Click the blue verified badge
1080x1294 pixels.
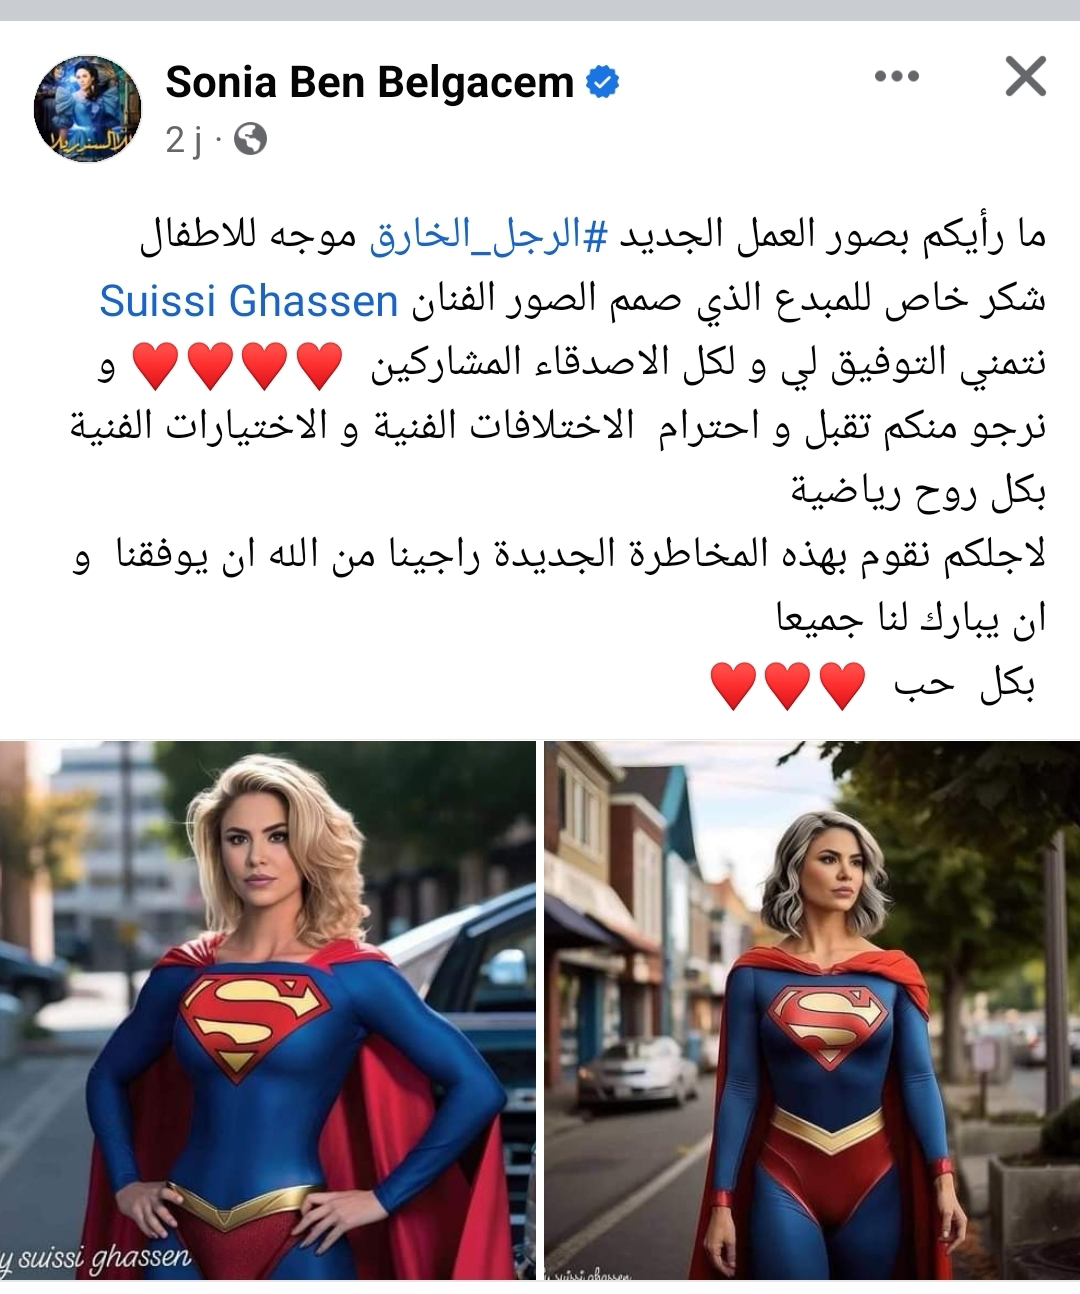(602, 82)
